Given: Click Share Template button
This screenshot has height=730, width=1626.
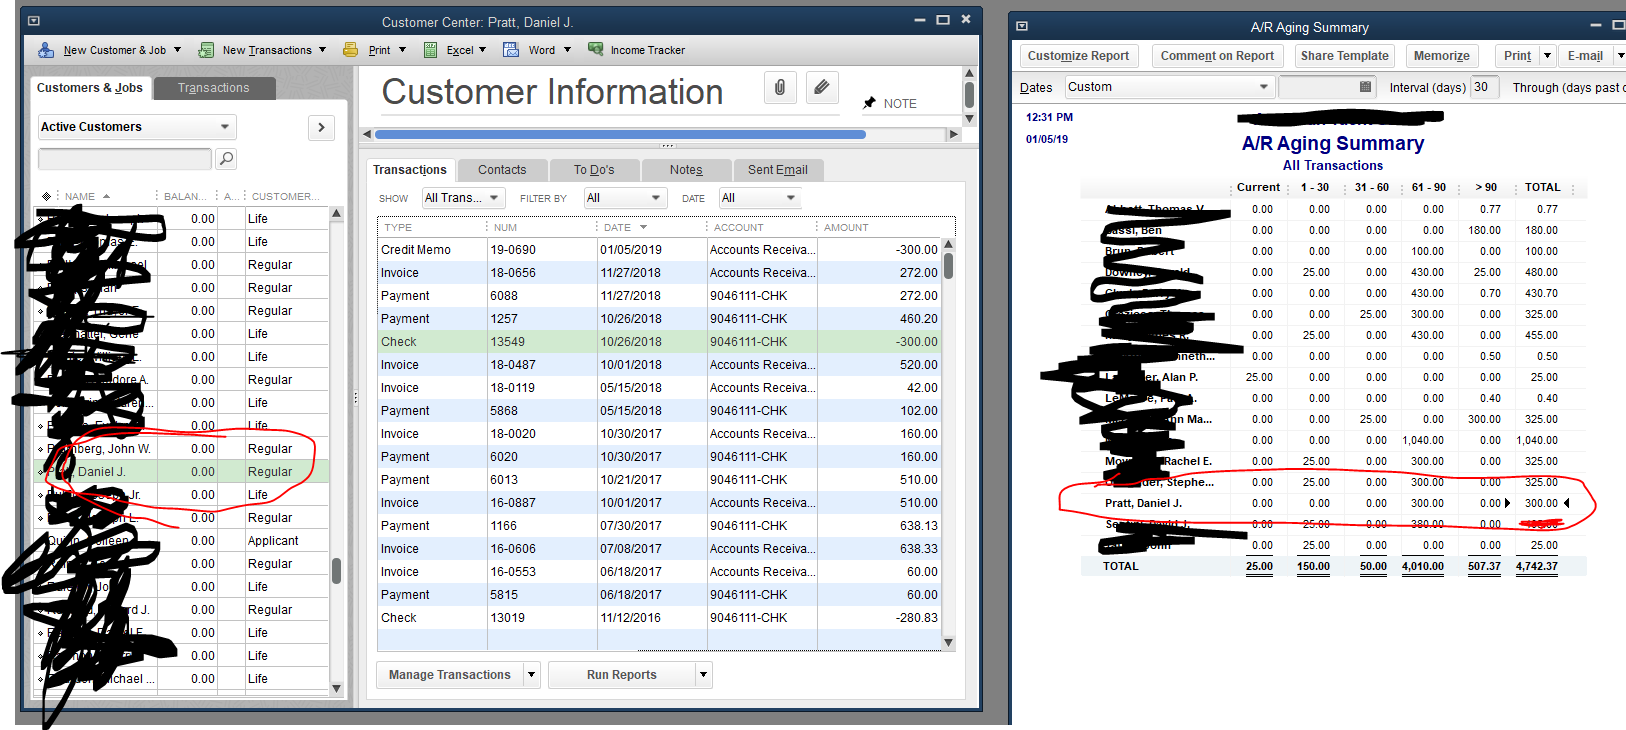Looking at the screenshot, I should tap(1344, 56).
